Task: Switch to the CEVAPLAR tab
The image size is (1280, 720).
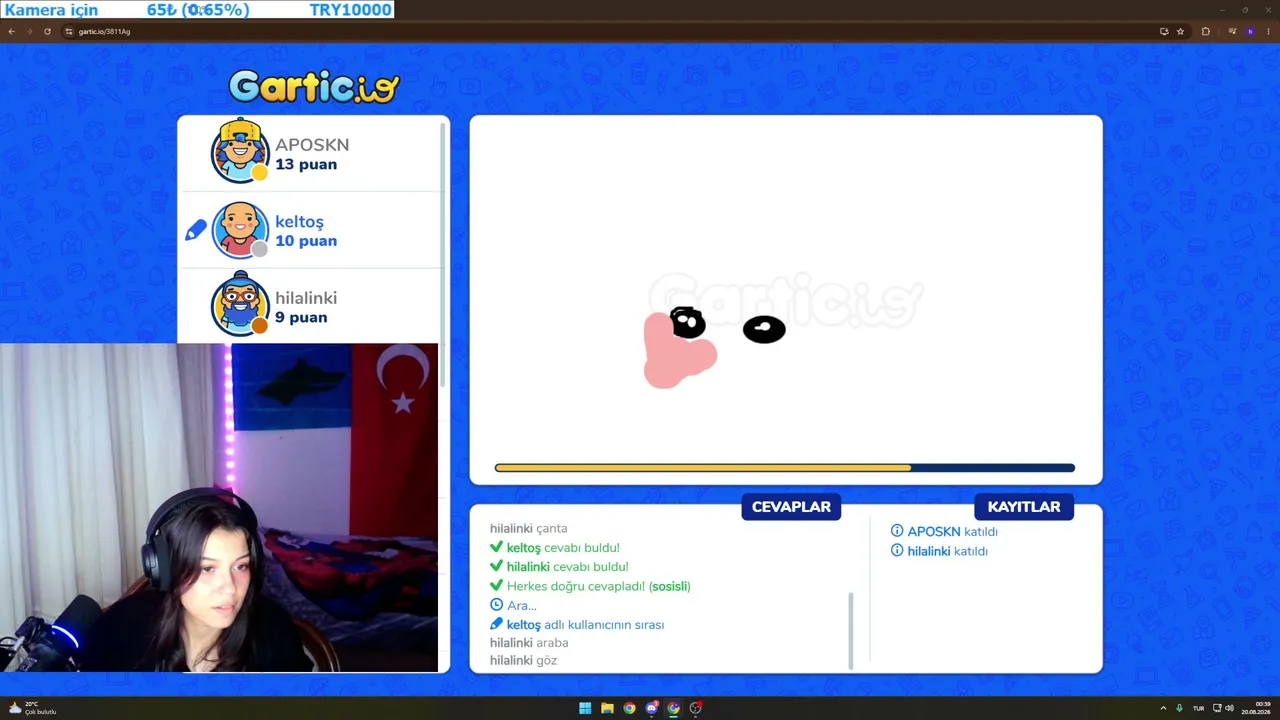Action: click(x=791, y=507)
